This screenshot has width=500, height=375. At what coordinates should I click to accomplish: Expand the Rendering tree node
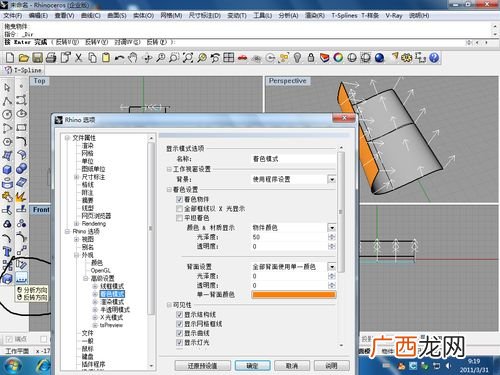(76, 224)
